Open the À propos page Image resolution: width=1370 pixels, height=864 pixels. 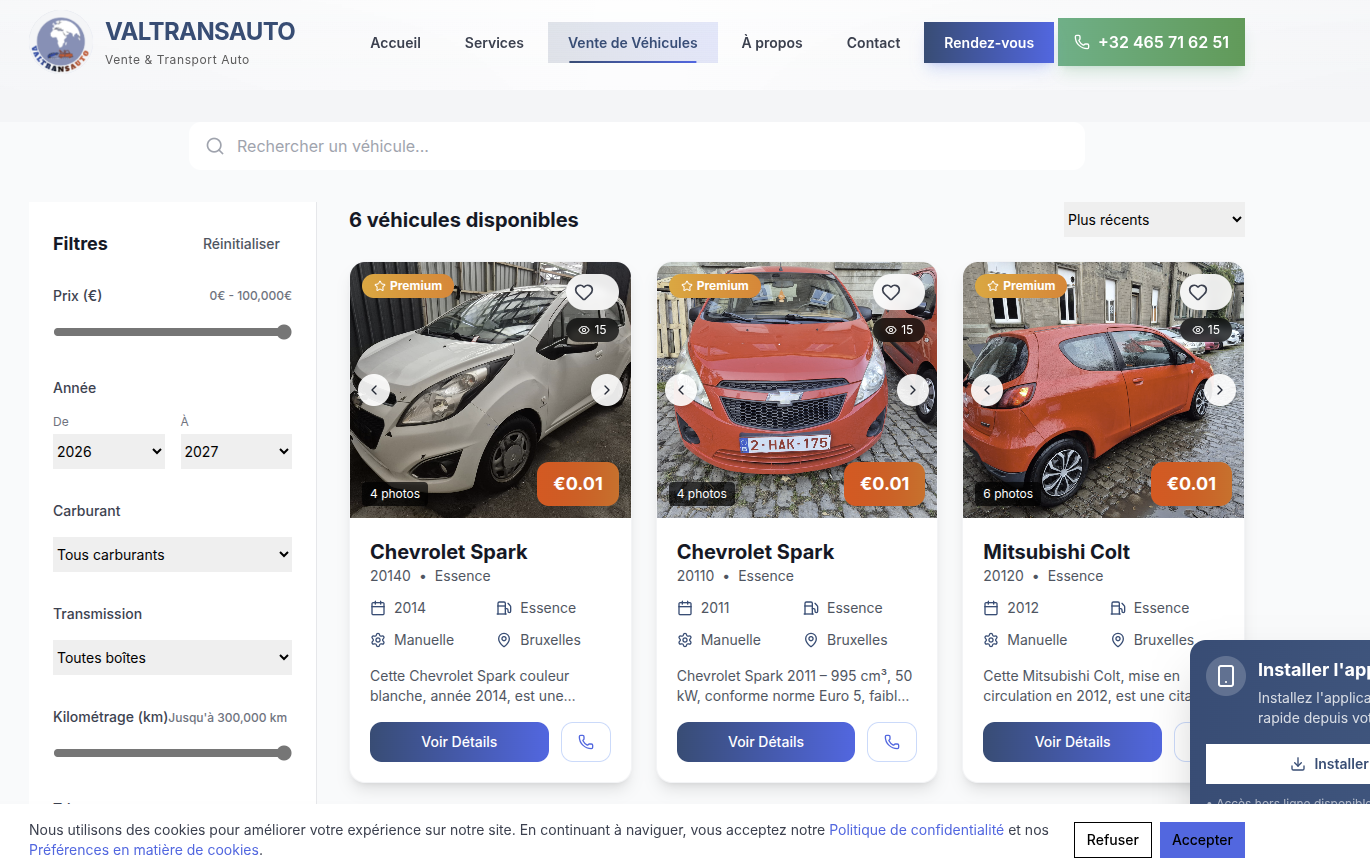772,43
